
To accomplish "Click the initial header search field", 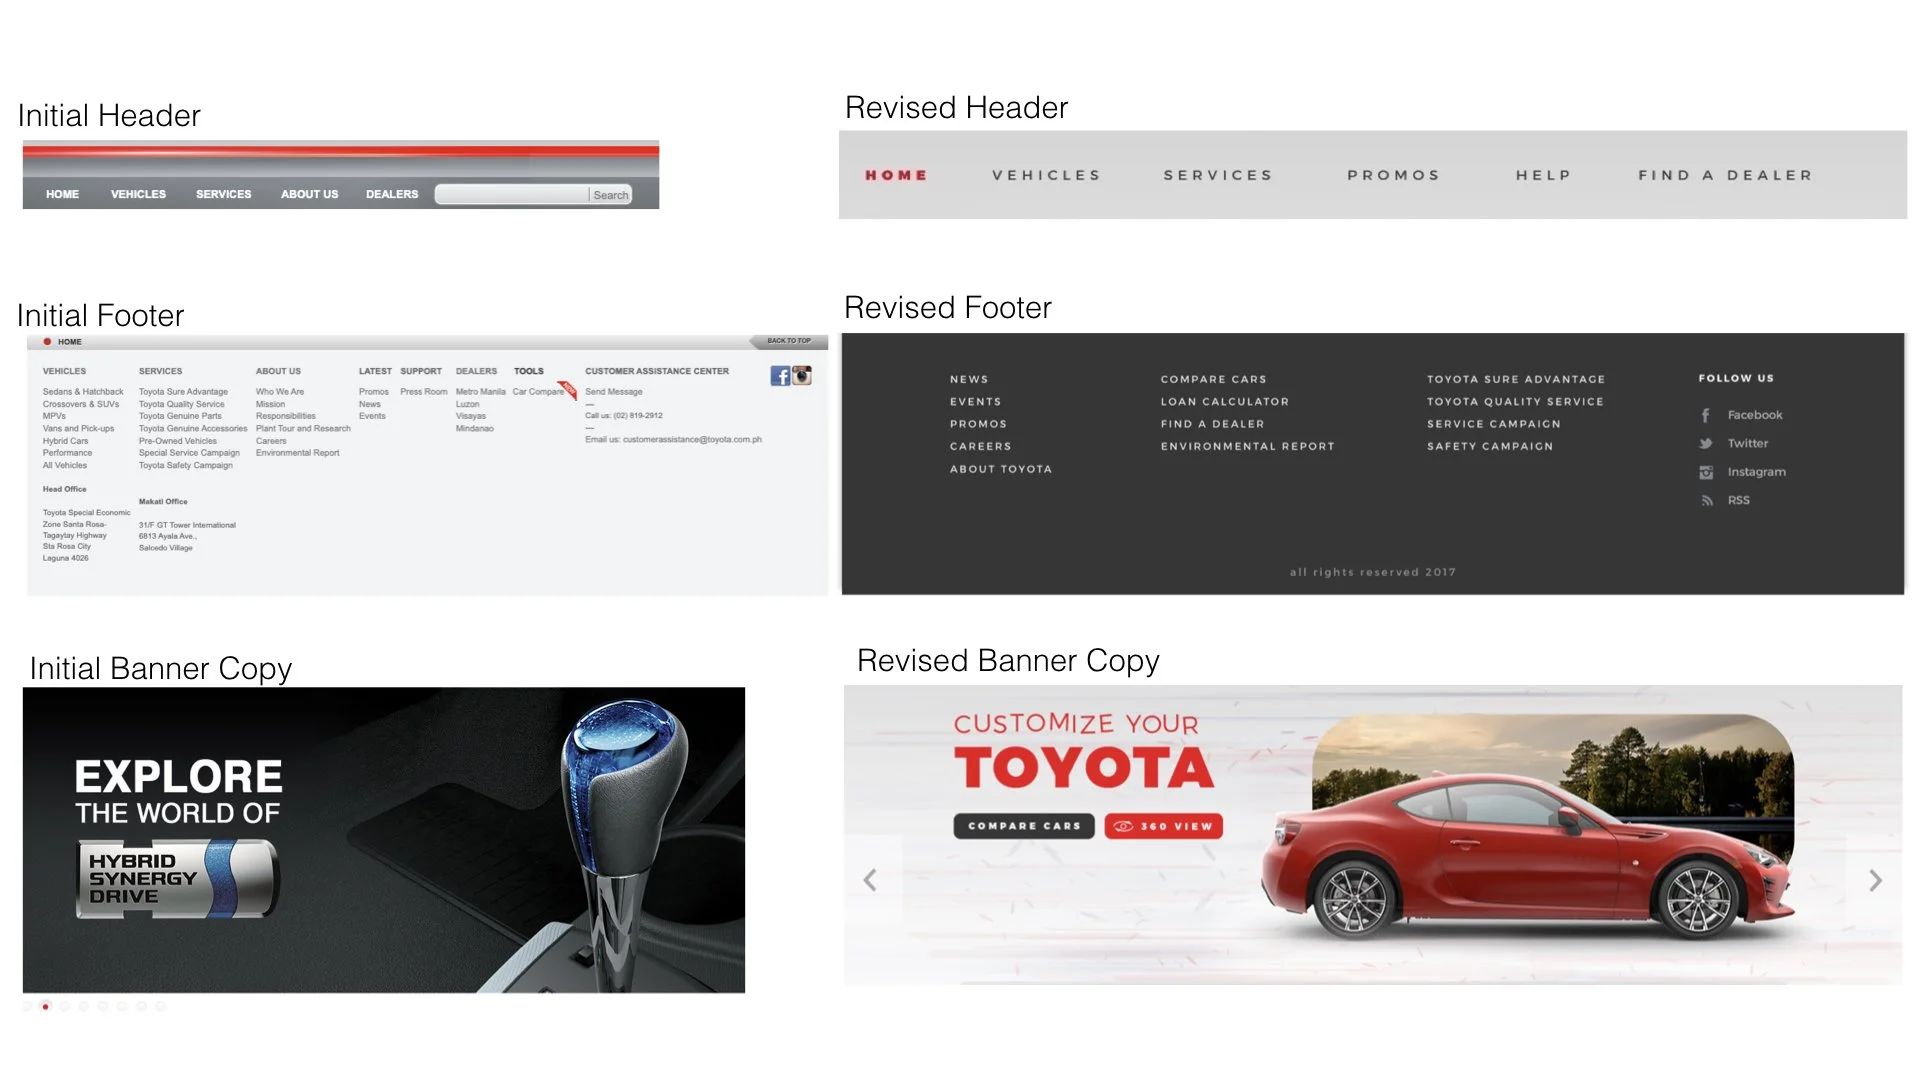I will coord(511,194).
